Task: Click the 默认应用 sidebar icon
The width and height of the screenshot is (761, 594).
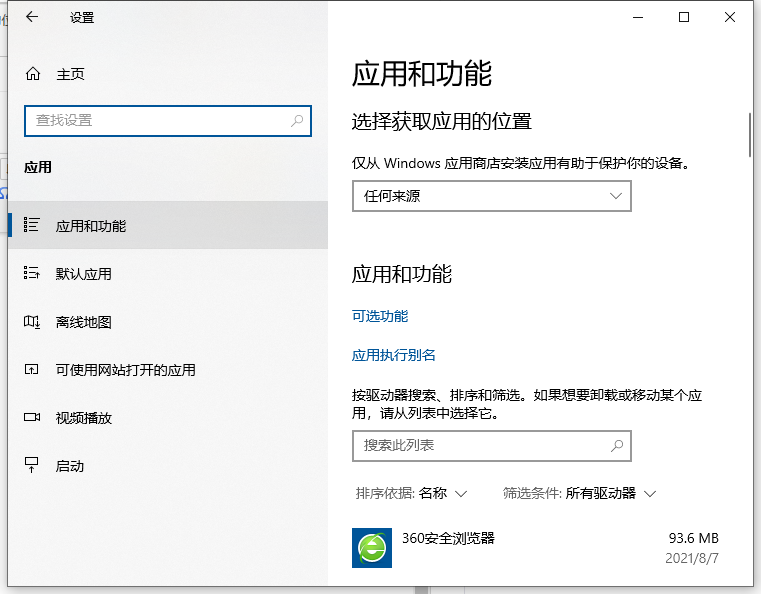Action: [32, 274]
